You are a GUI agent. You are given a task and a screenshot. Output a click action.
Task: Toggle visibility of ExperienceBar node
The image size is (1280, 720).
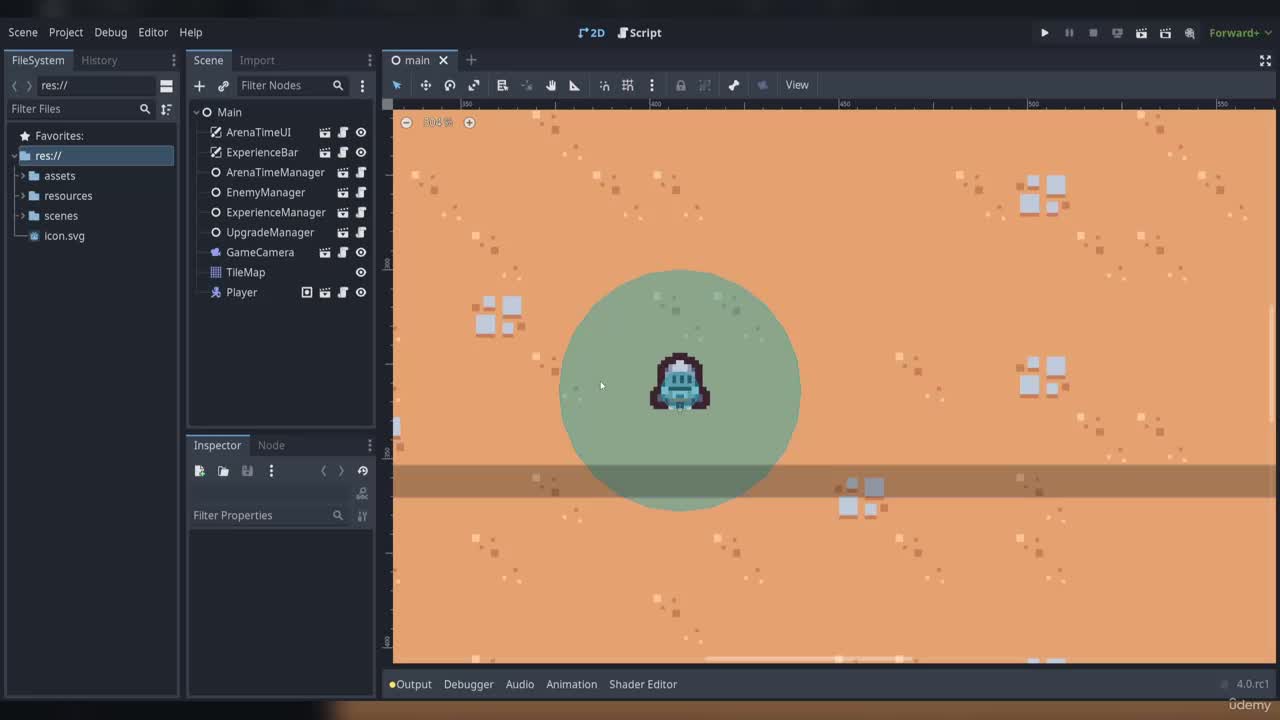[361, 152]
